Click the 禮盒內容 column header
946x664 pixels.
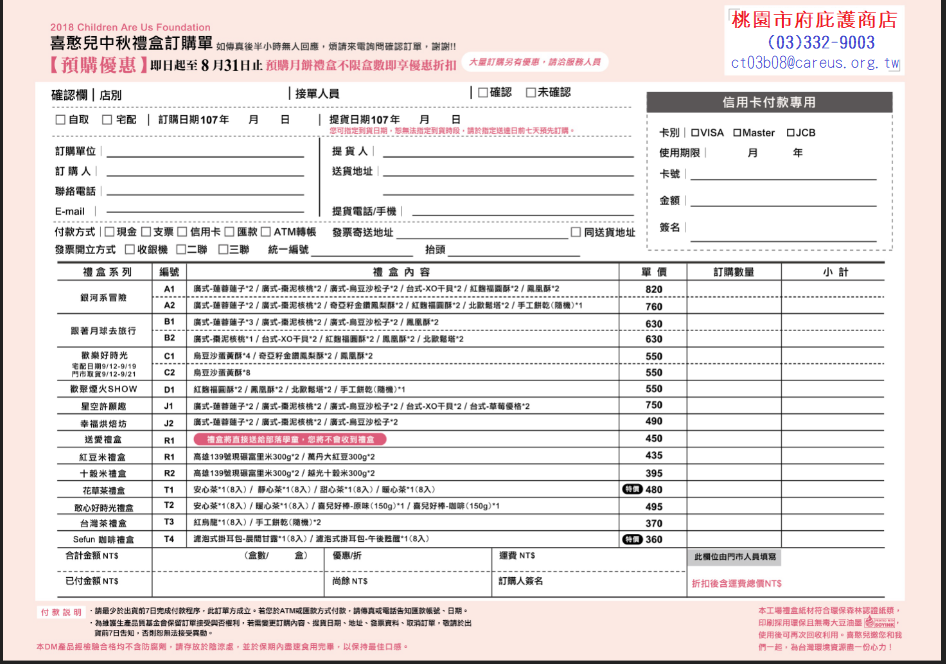pyautogui.click(x=402, y=272)
